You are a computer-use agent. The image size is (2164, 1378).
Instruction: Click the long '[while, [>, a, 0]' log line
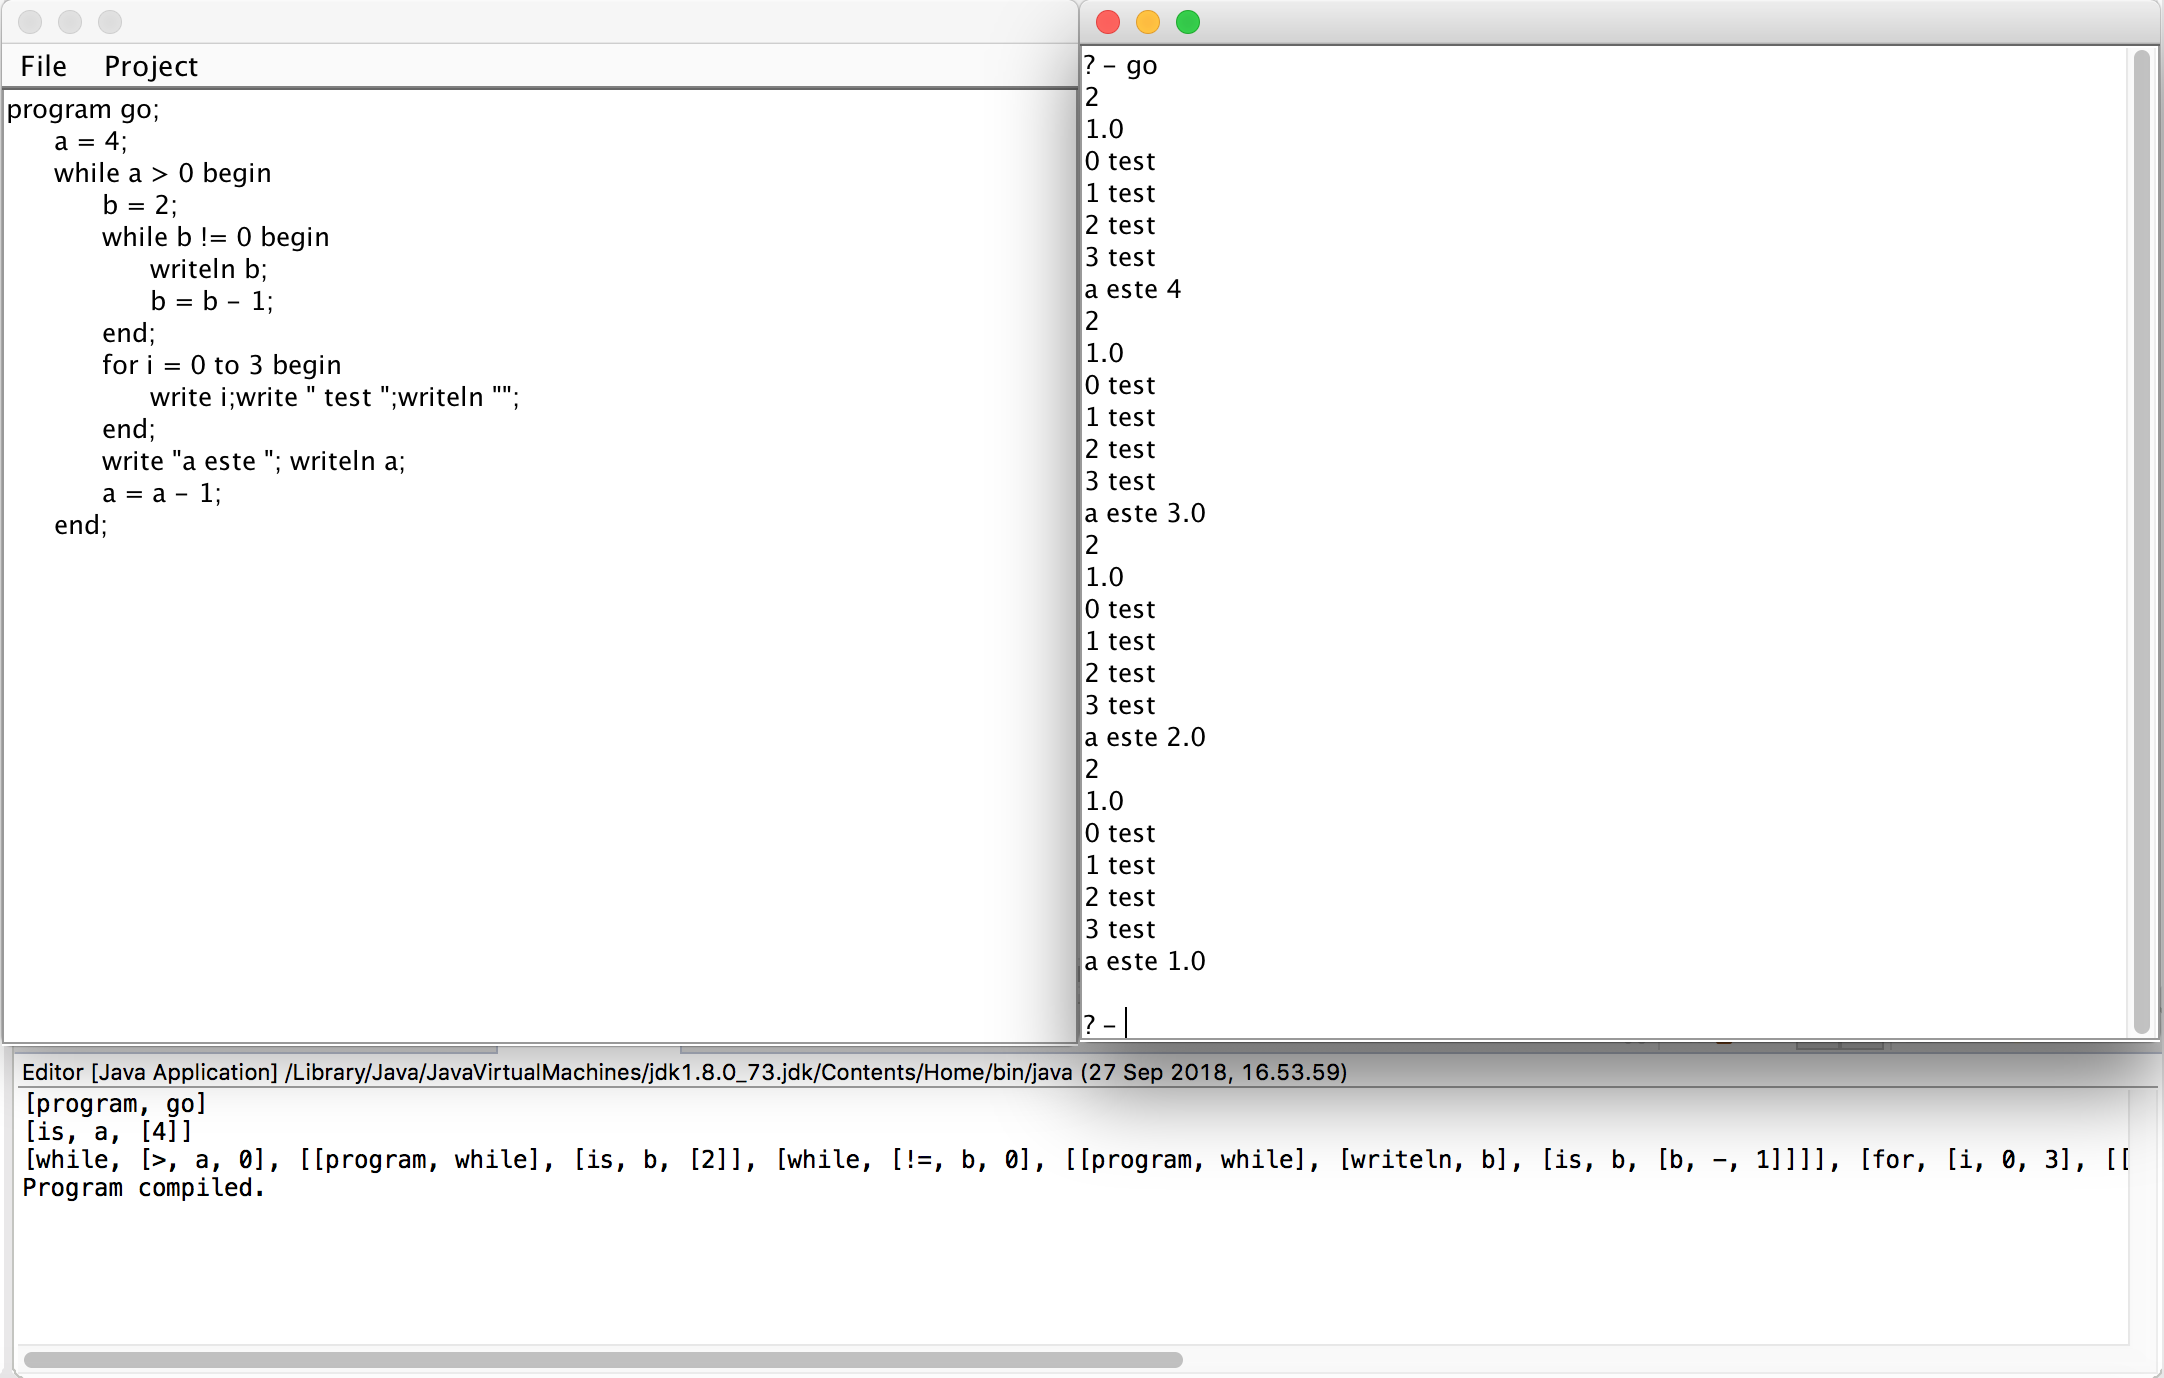tap(1076, 1160)
